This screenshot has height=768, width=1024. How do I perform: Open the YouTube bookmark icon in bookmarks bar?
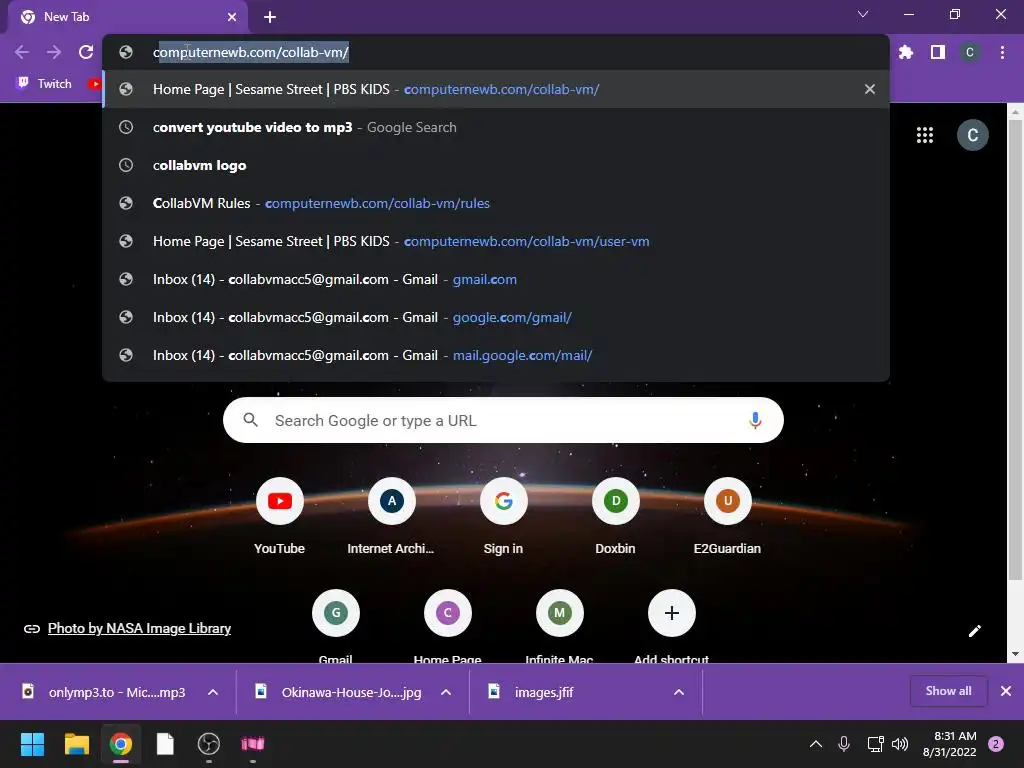click(95, 84)
